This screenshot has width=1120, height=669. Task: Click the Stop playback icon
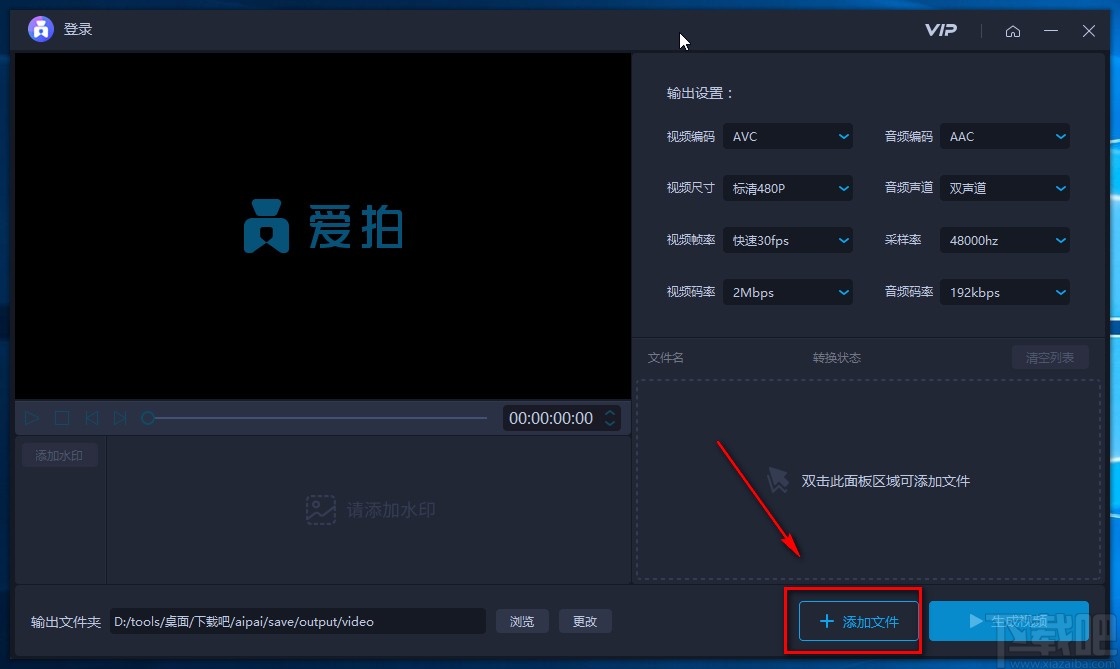61,418
